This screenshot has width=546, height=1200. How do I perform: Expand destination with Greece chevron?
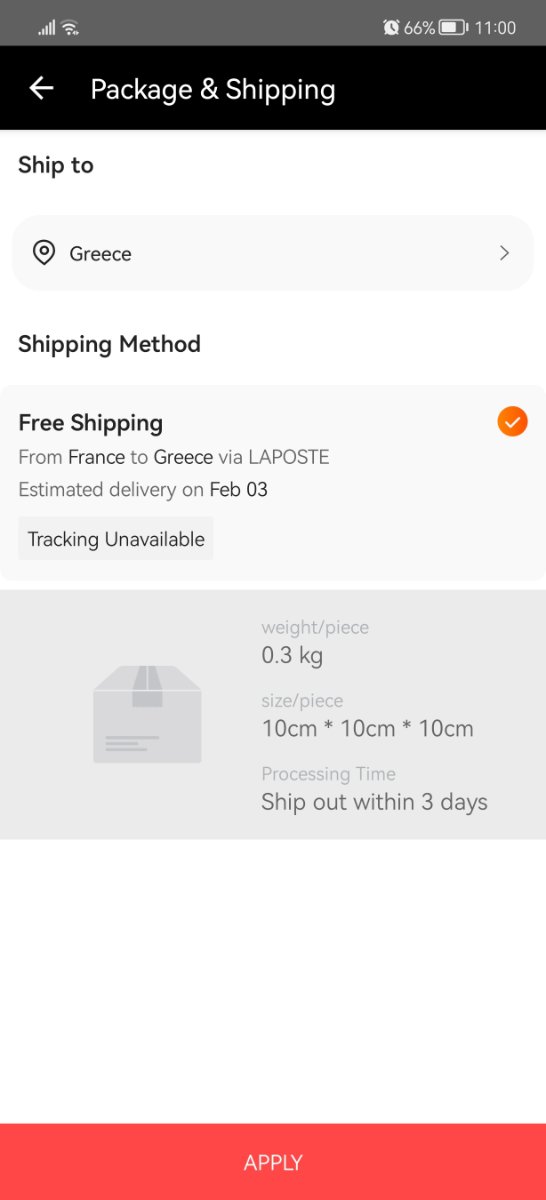[504, 253]
